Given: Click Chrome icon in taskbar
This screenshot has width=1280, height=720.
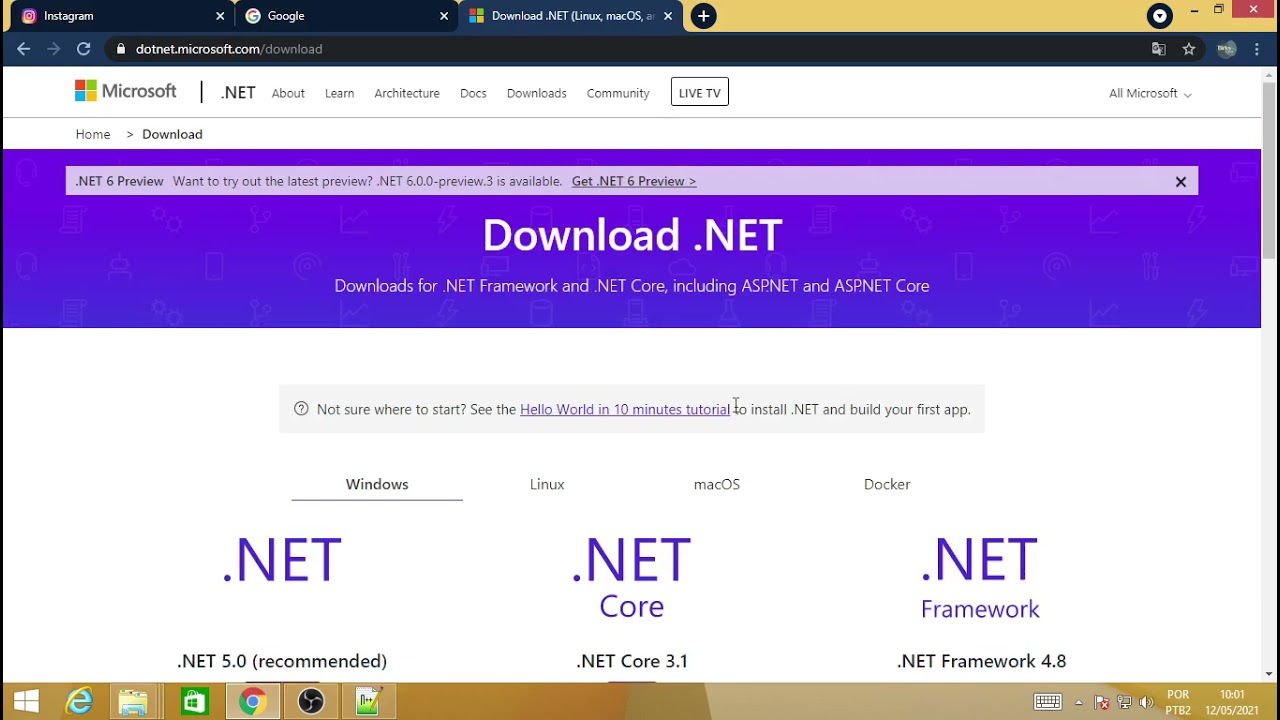Looking at the screenshot, I should pyautogui.click(x=252, y=702).
